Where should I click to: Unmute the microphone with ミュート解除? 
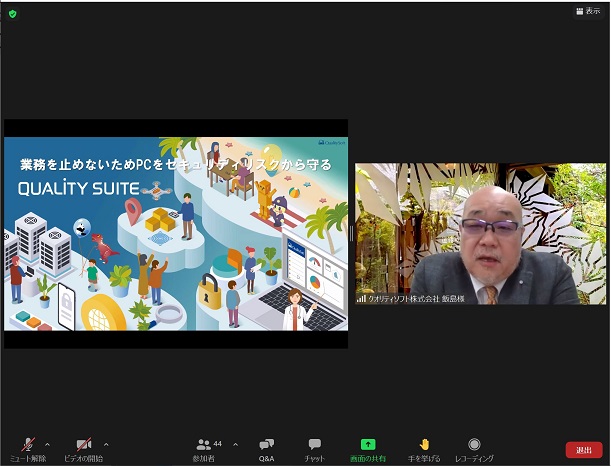coord(28,450)
